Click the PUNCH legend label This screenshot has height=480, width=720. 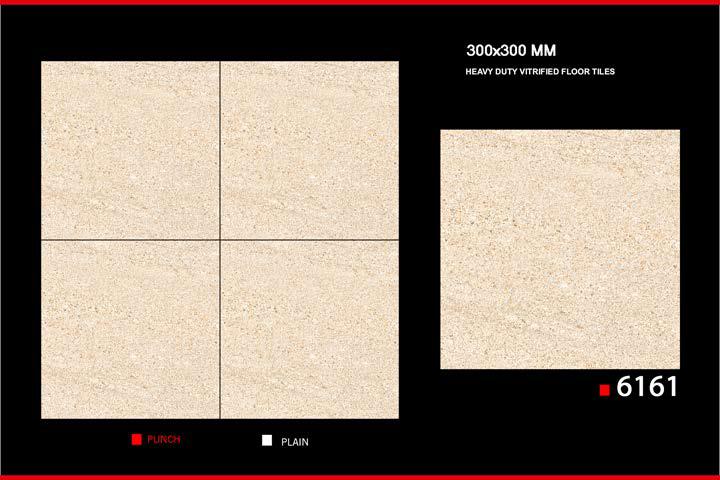[163, 440]
